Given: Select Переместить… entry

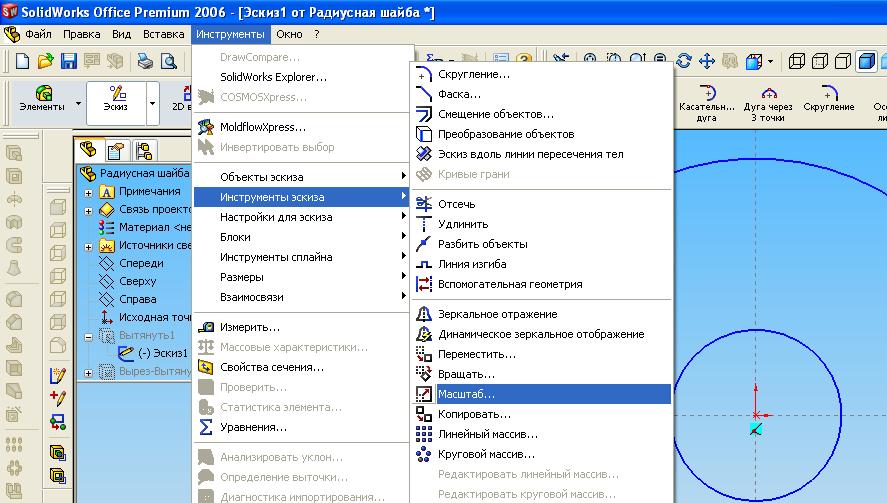Looking at the screenshot, I should click(542, 354).
